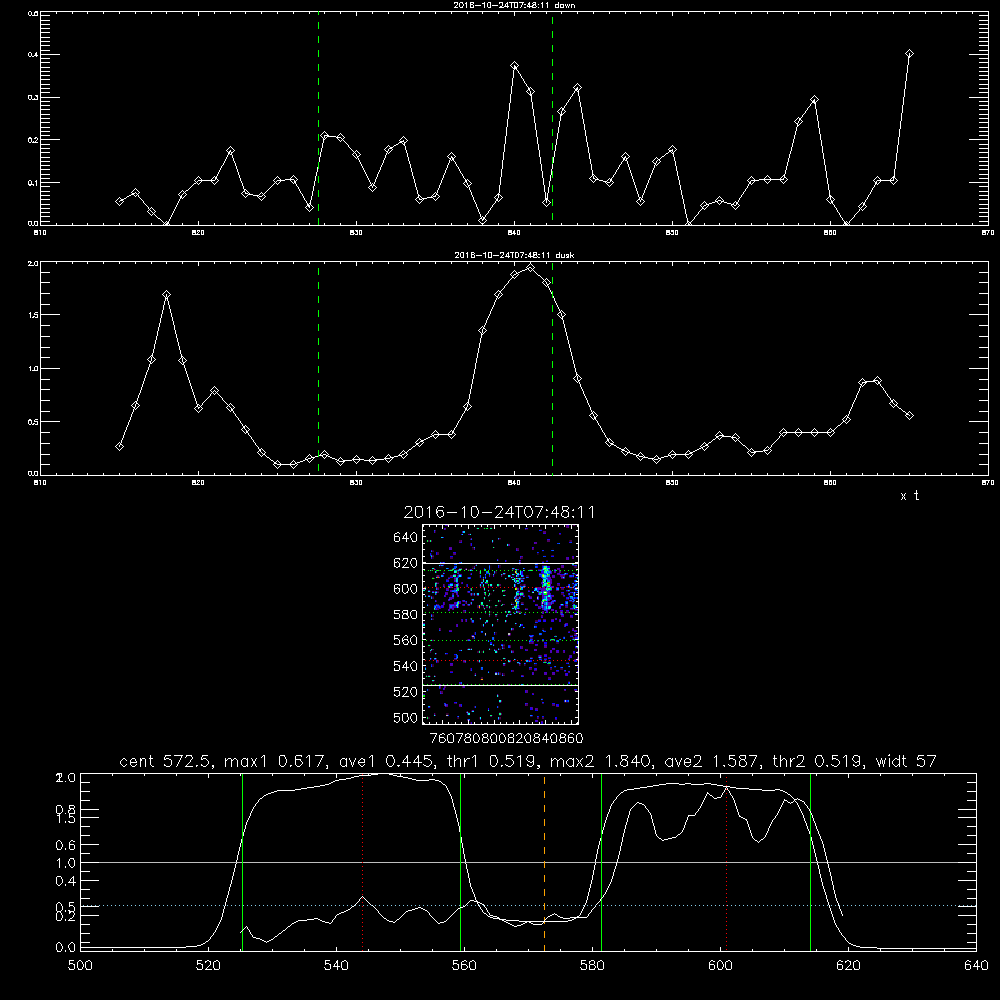Click the last diamond point of the dusk curve
Image resolution: width=1000 pixels, height=1000 pixels.
coord(909,416)
